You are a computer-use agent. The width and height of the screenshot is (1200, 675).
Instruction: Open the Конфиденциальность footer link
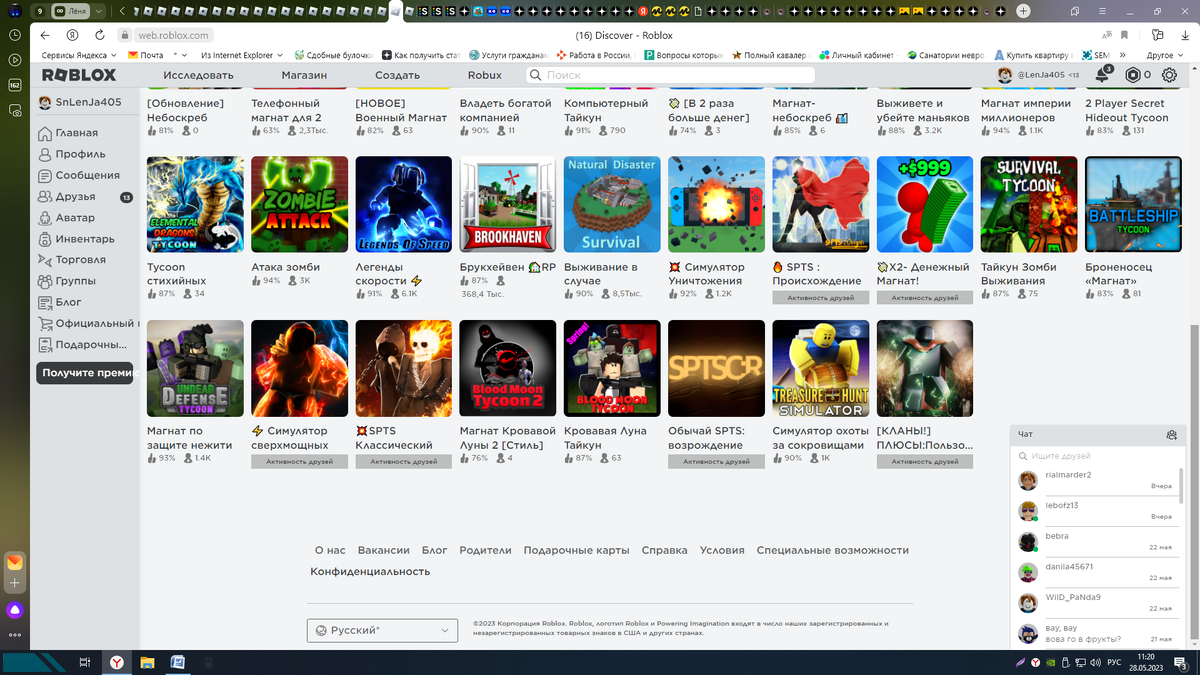point(370,571)
